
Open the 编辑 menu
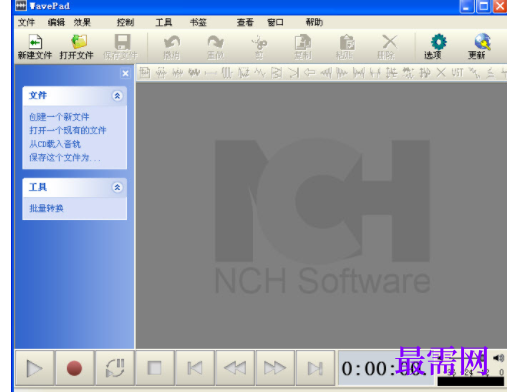pos(56,22)
